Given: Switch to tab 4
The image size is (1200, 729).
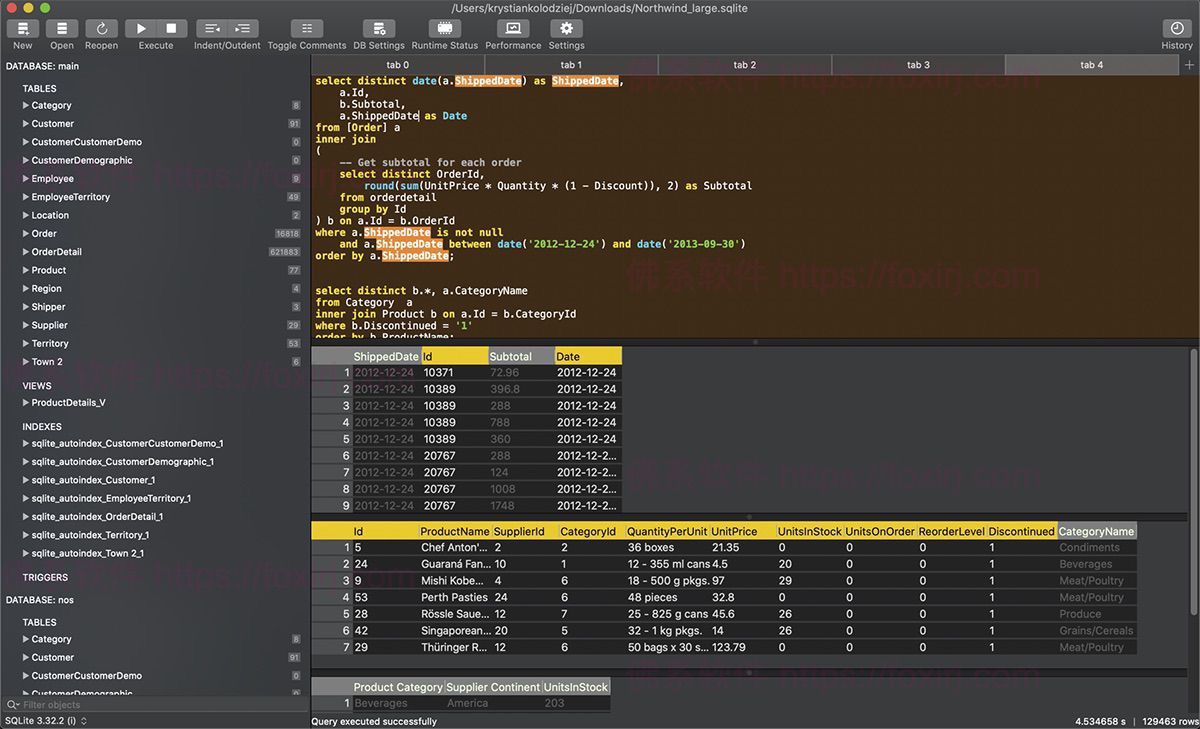Looking at the screenshot, I should tap(1092, 64).
